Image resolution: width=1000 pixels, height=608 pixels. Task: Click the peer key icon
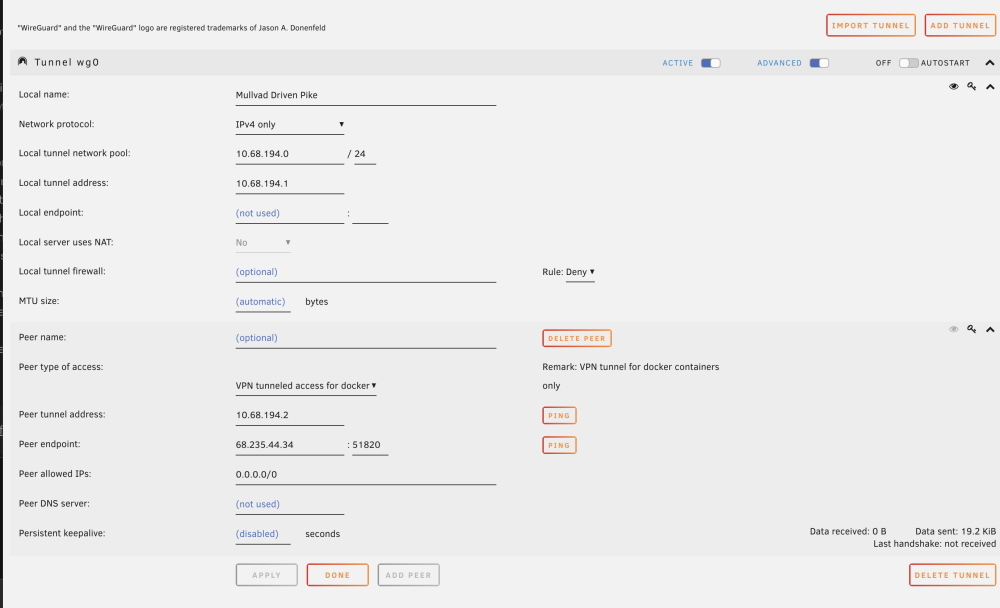click(971, 329)
